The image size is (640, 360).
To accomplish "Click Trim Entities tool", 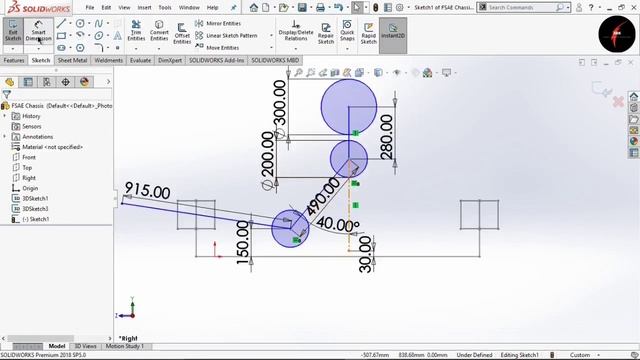I will [x=136, y=31].
